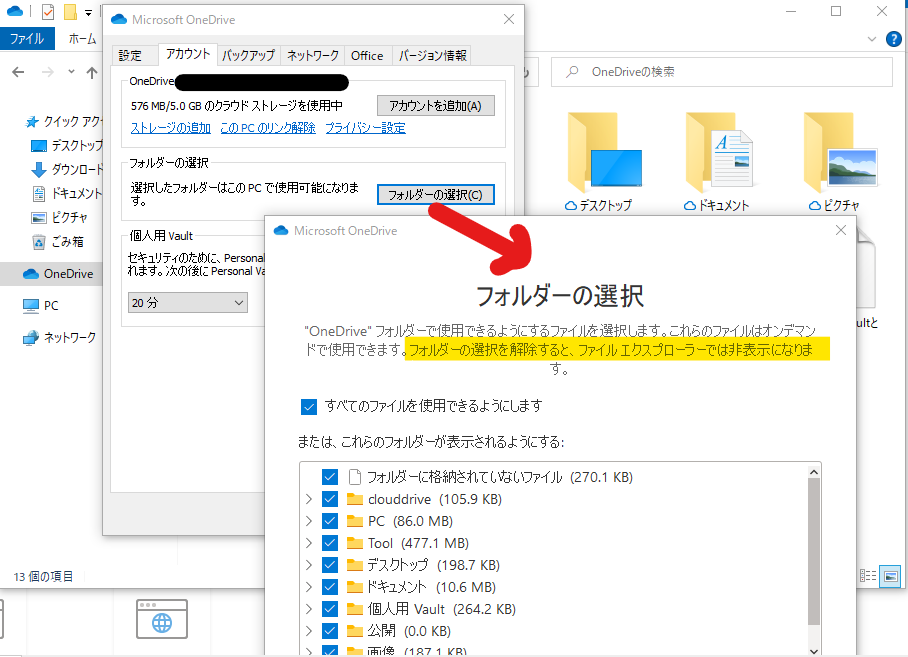
Task: Uncheck the clouddrive folder checkbox
Action: point(330,498)
